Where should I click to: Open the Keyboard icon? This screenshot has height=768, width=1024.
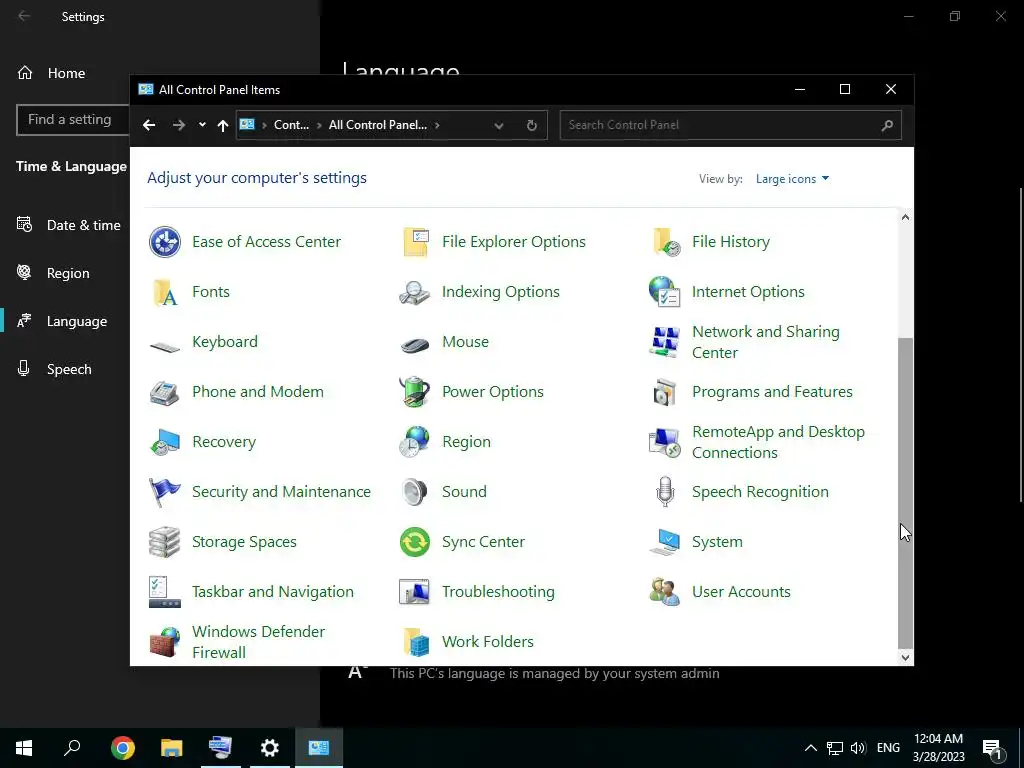(165, 345)
